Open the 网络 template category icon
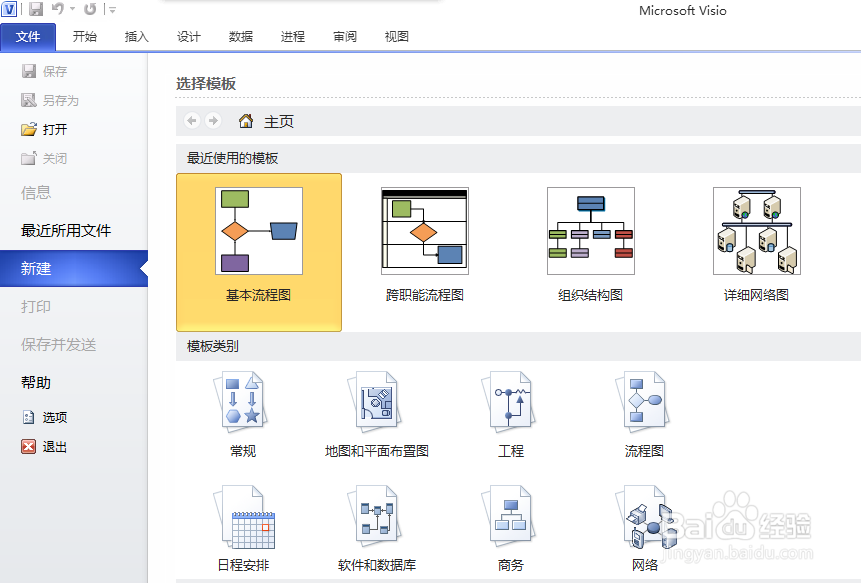The image size is (861, 583). tap(647, 516)
